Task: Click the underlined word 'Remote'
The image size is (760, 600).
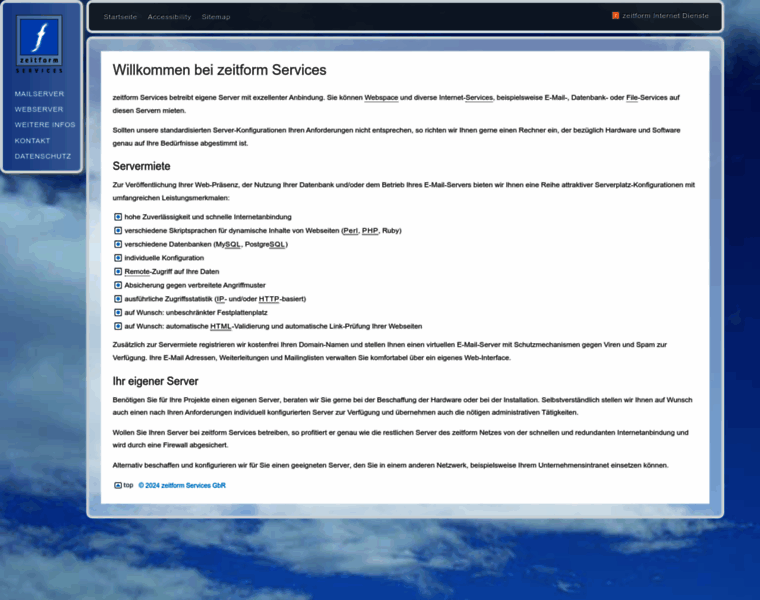Action: click(137, 271)
